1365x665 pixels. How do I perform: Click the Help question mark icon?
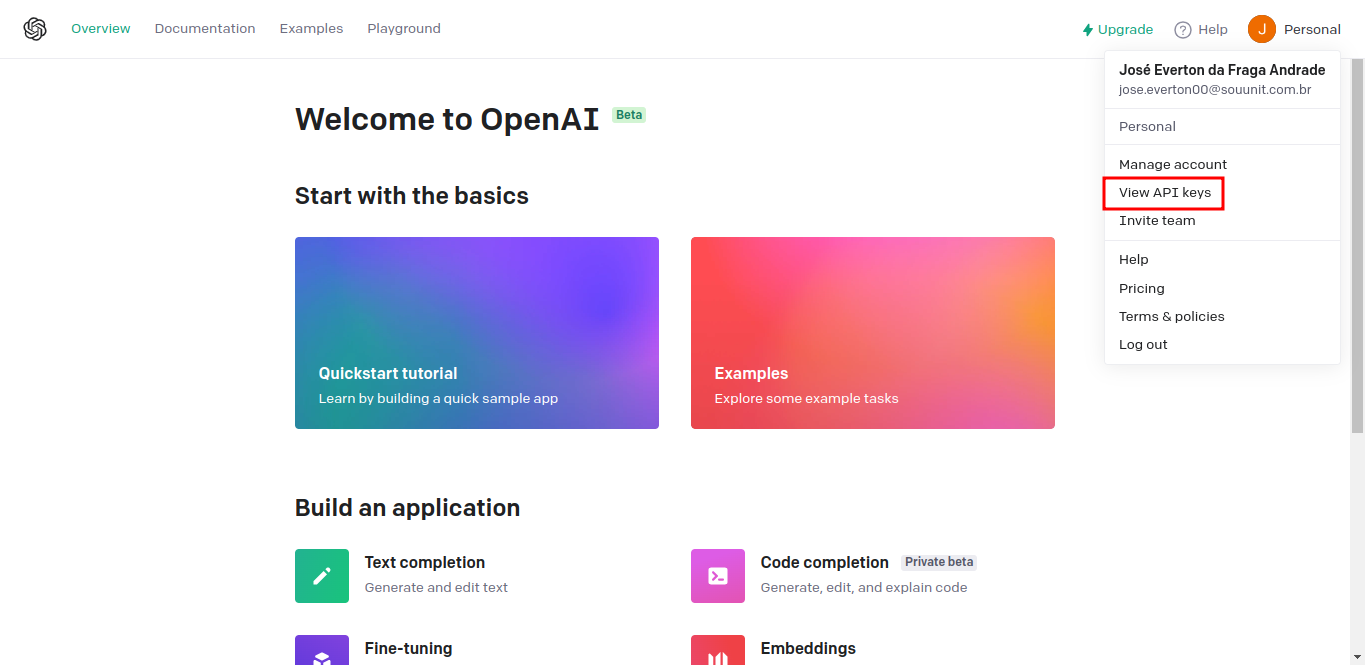(x=1183, y=30)
